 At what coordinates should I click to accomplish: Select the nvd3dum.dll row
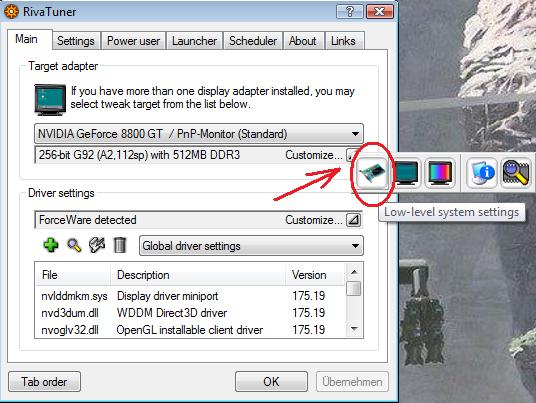[x=190, y=313]
